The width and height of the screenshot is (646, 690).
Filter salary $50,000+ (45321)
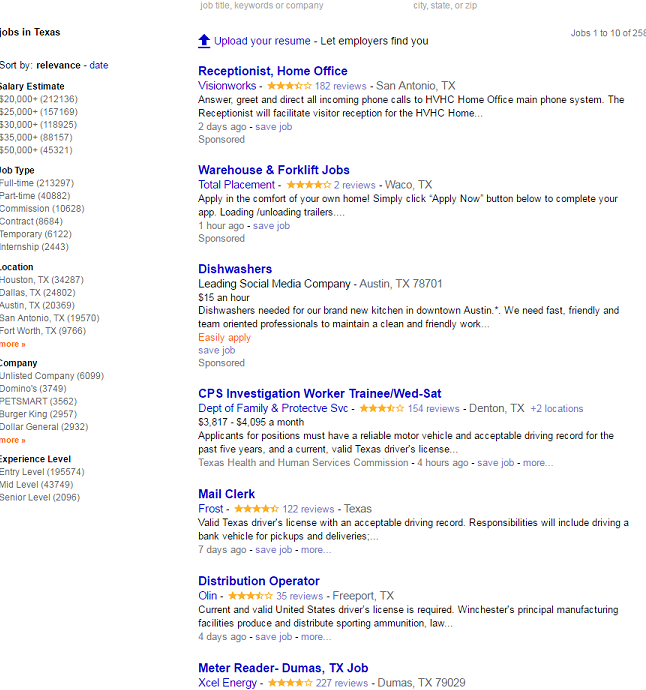click(36, 150)
